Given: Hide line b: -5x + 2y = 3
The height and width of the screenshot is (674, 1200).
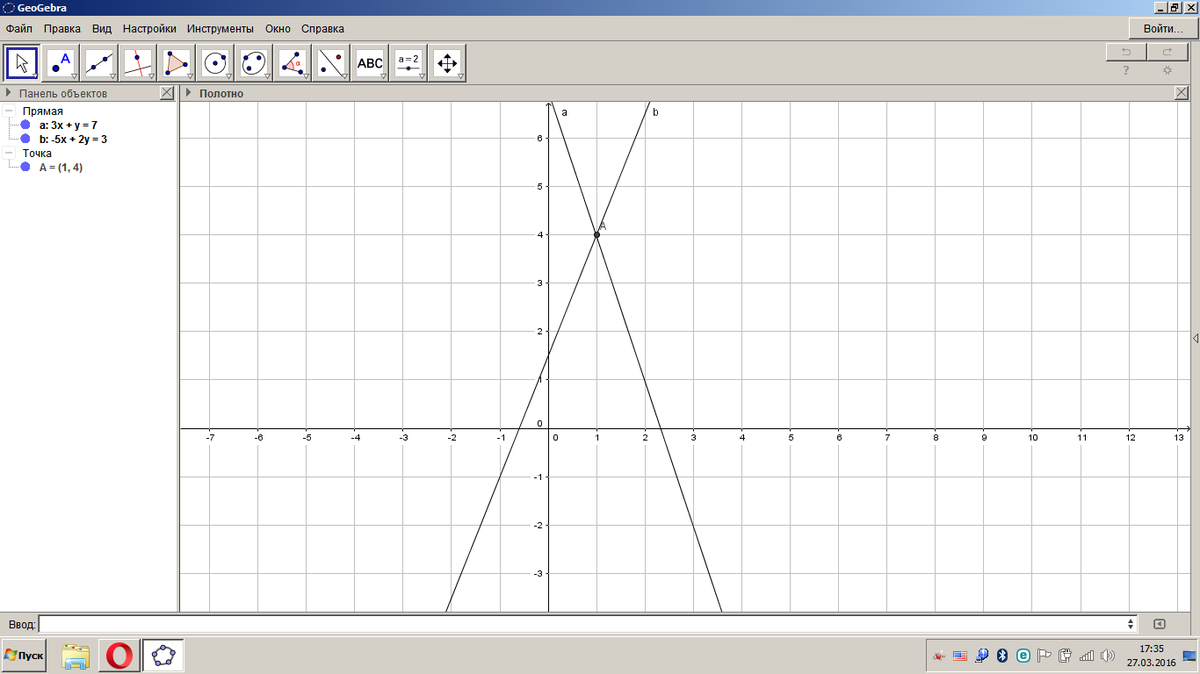Looking at the screenshot, I should tap(25, 139).
